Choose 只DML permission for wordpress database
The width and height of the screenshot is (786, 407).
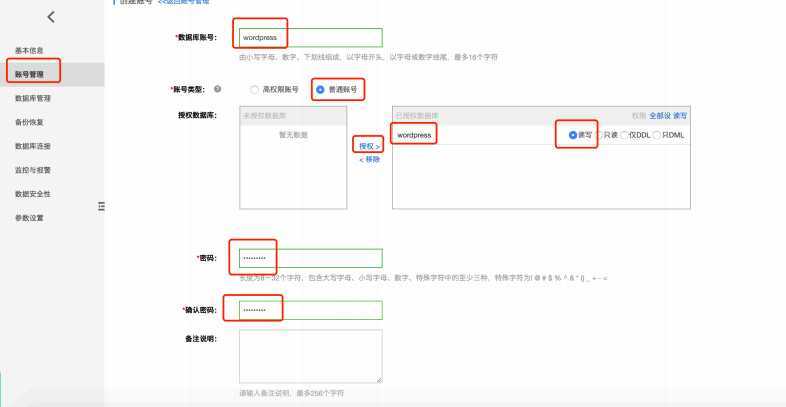point(657,135)
